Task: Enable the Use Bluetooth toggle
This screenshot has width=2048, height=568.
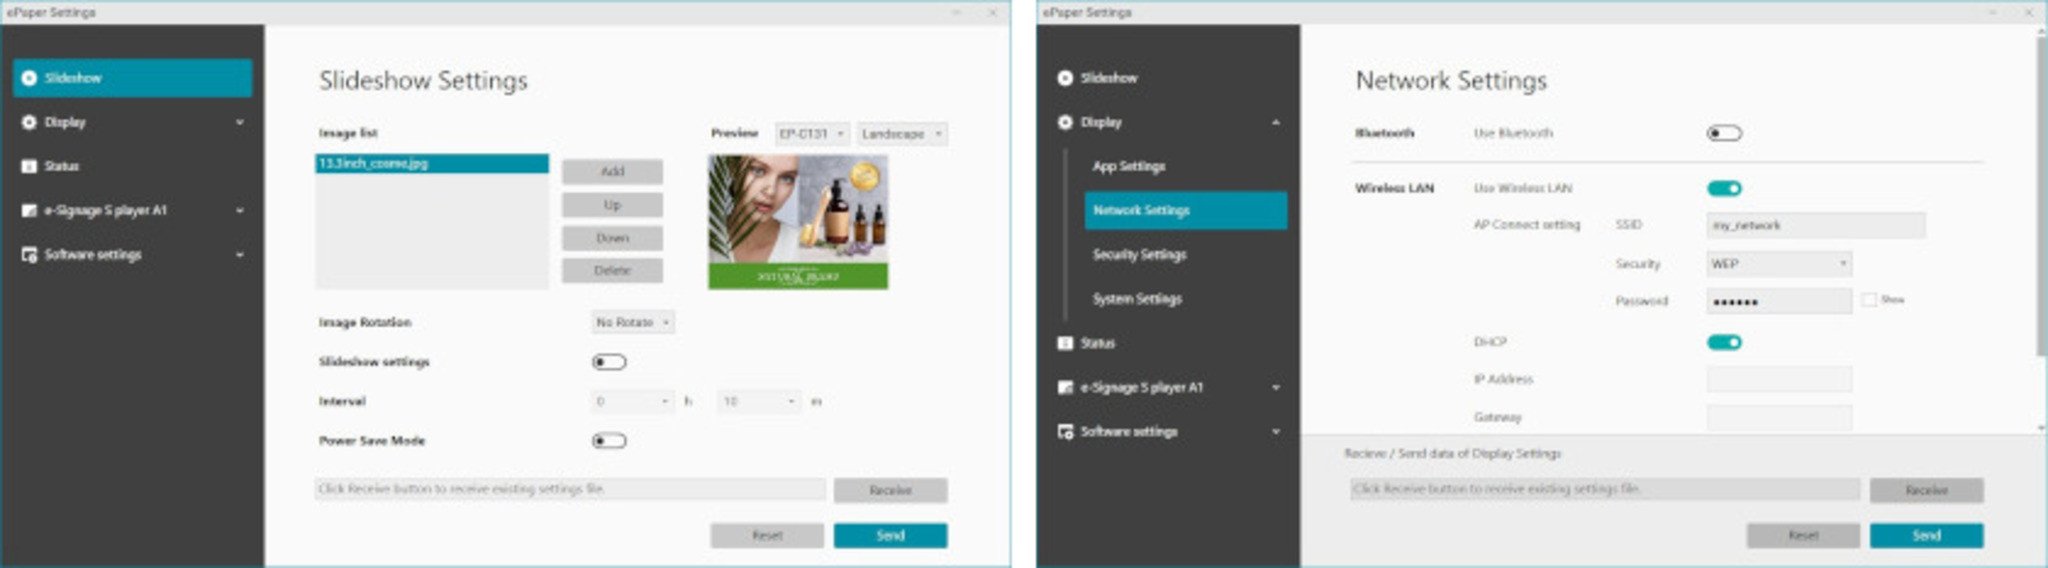Action: point(1724,133)
